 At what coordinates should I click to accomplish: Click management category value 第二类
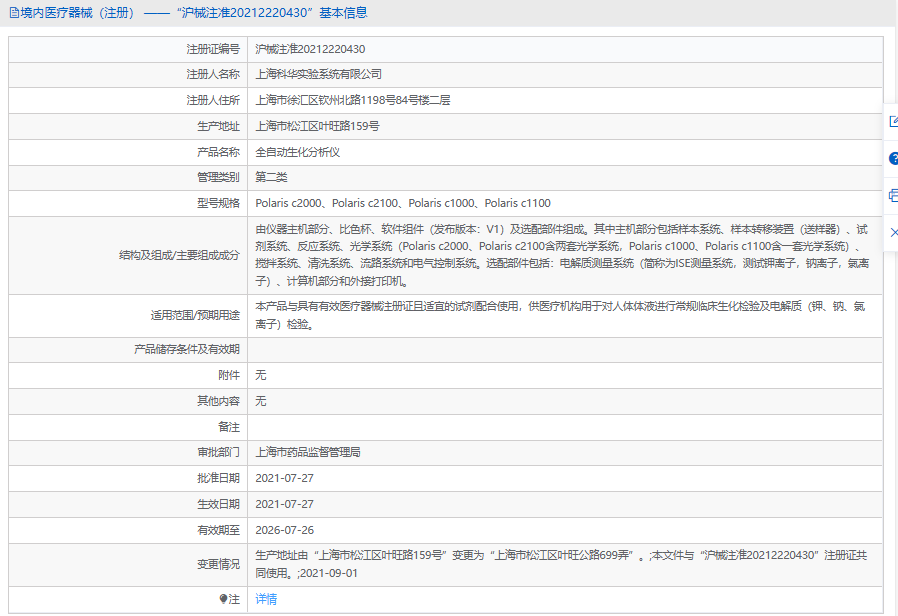[x=271, y=177]
